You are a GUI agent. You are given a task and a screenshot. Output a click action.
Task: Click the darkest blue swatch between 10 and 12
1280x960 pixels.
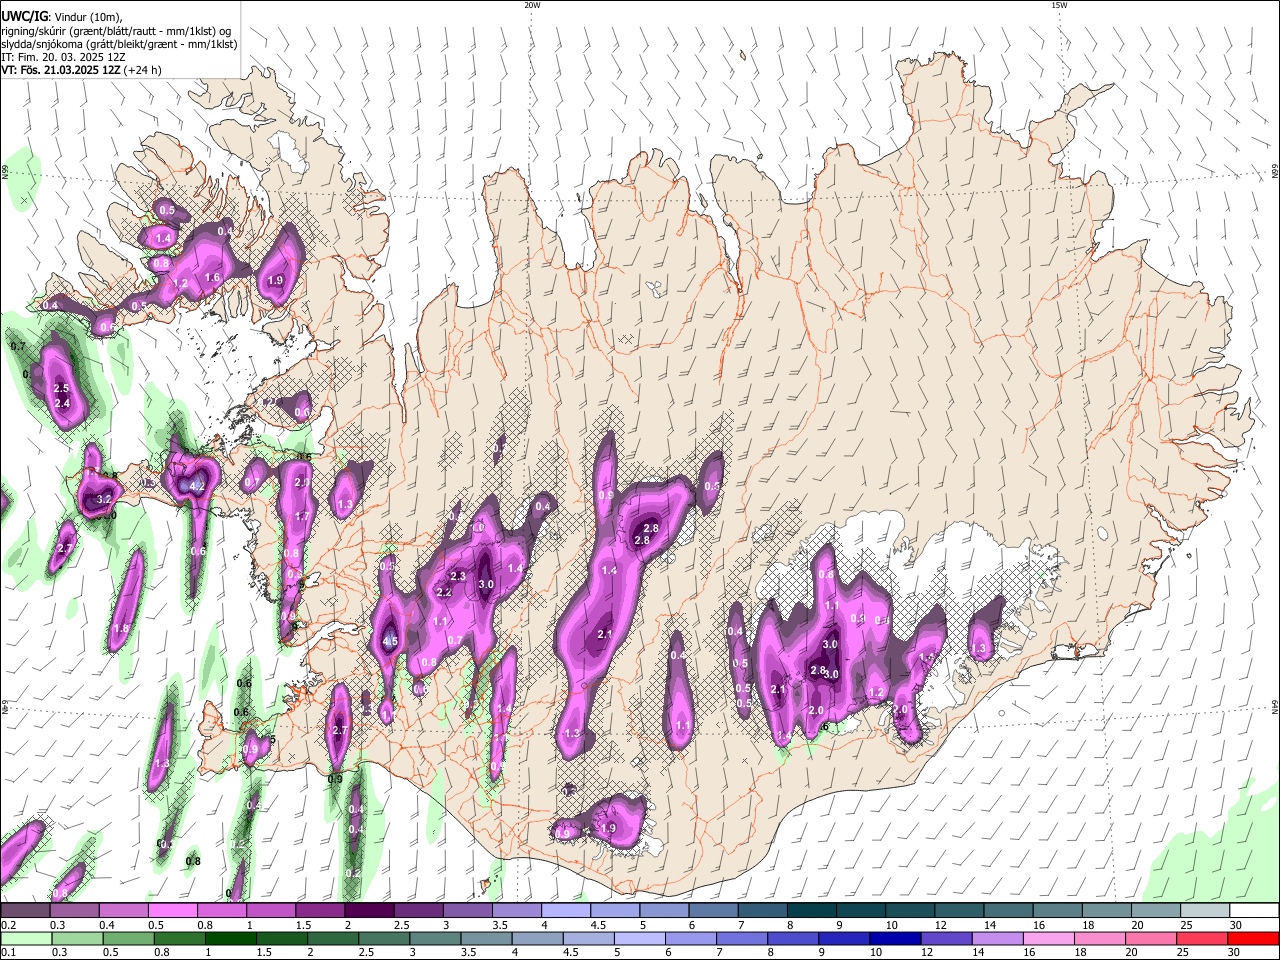[x=893, y=938]
